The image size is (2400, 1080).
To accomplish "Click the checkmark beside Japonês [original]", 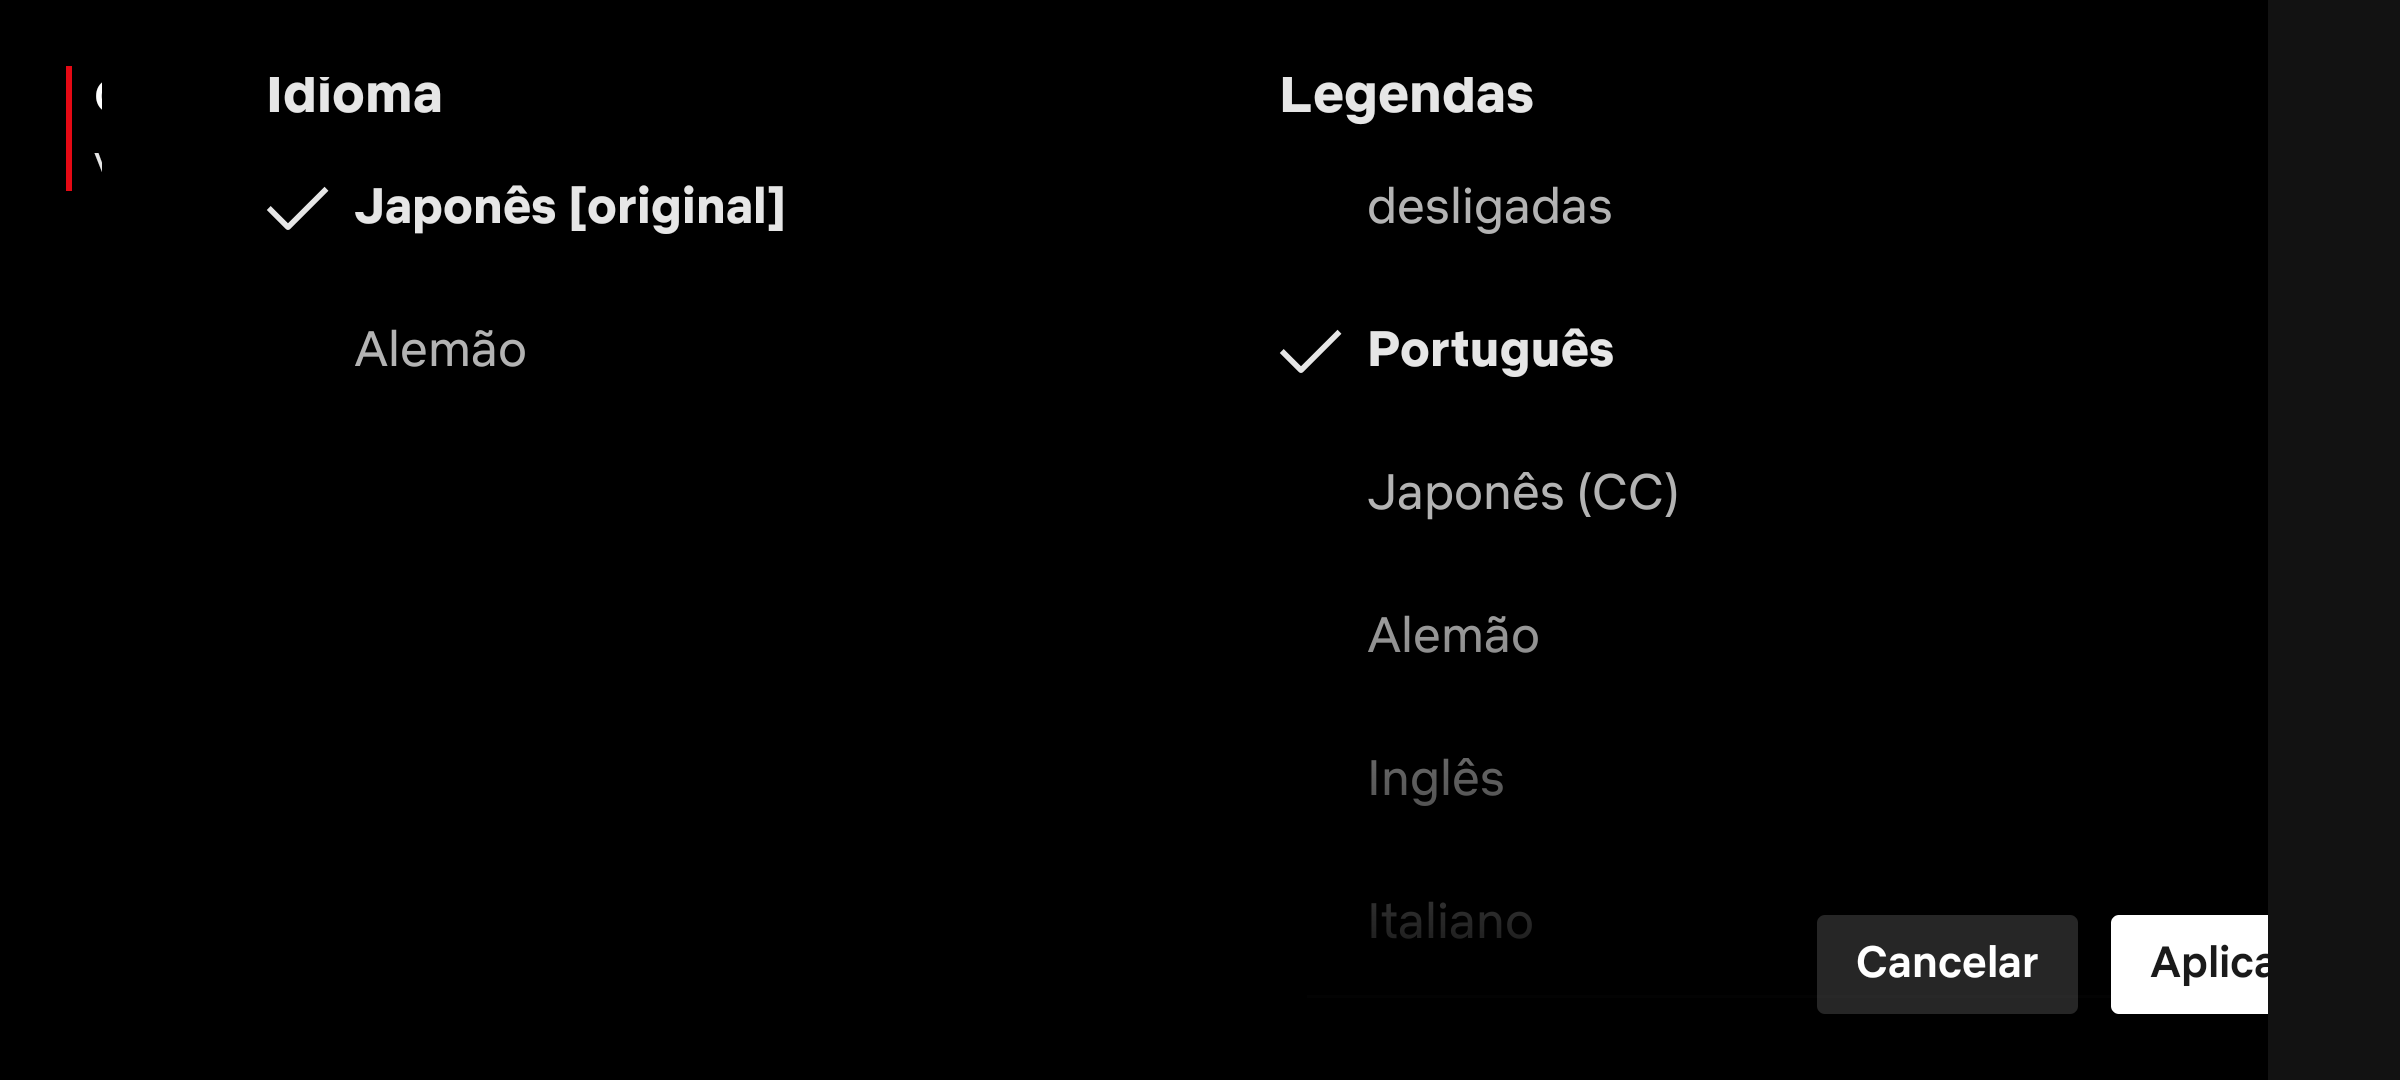I will pos(297,208).
